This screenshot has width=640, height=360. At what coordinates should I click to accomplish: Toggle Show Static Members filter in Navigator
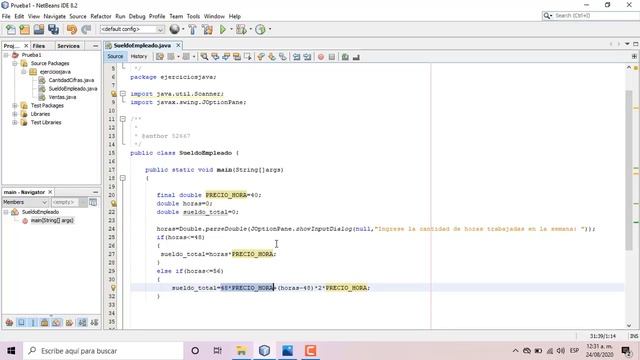(x=33, y=323)
